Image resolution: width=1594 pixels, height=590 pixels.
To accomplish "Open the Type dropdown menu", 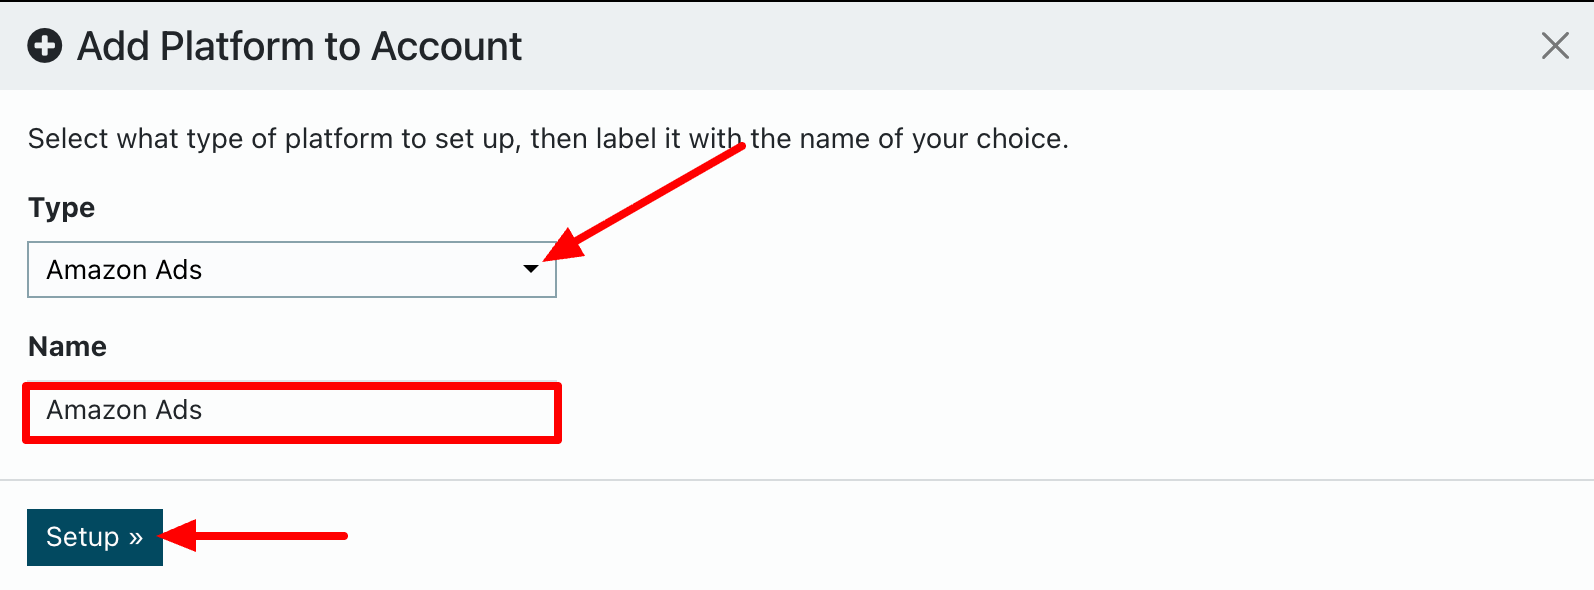I will pos(291,270).
